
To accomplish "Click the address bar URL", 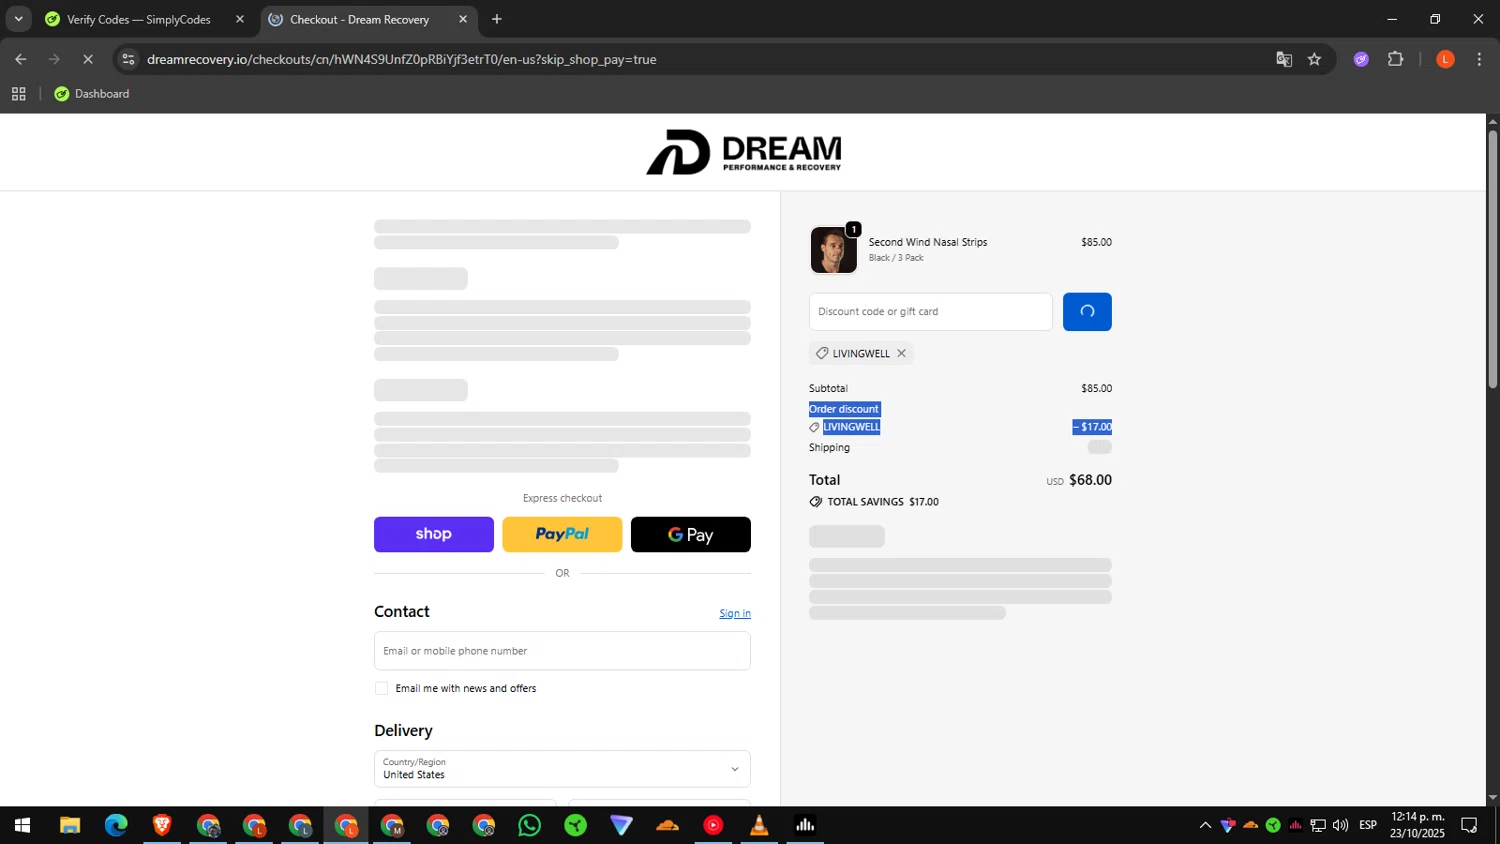I will [x=401, y=59].
